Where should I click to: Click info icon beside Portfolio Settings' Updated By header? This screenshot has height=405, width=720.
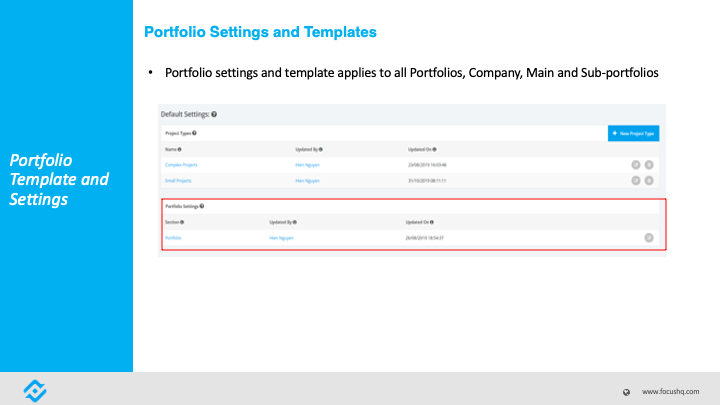pyautogui.click(x=295, y=222)
